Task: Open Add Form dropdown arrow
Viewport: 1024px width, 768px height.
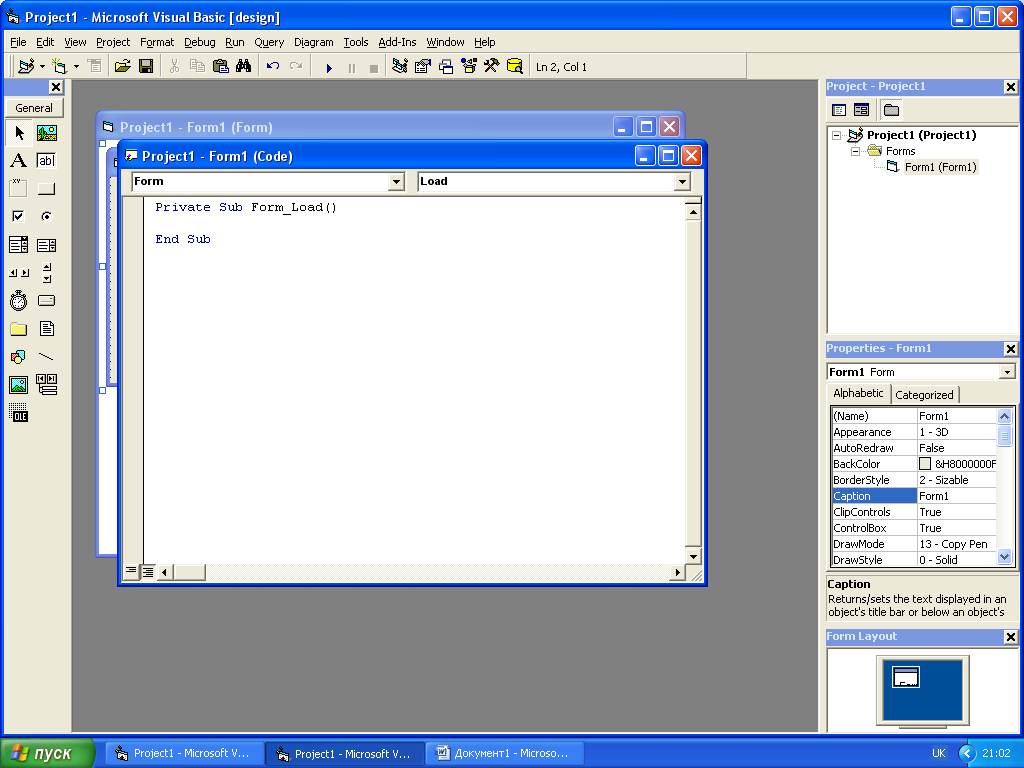Action: pyautogui.click(x=76, y=66)
